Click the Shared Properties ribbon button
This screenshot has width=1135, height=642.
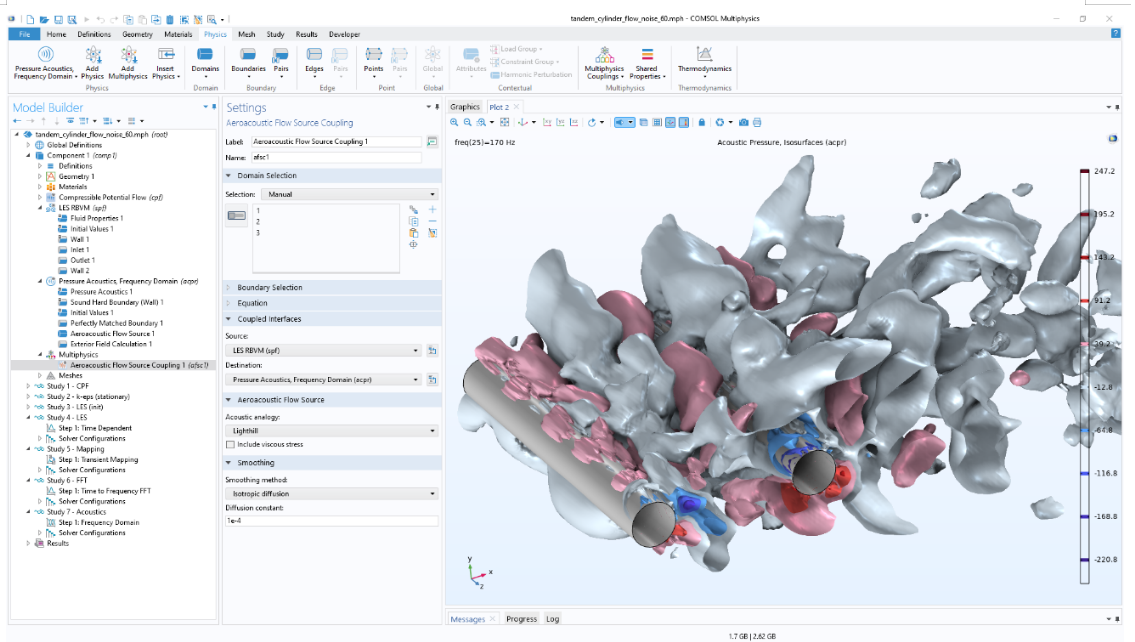tap(647, 63)
